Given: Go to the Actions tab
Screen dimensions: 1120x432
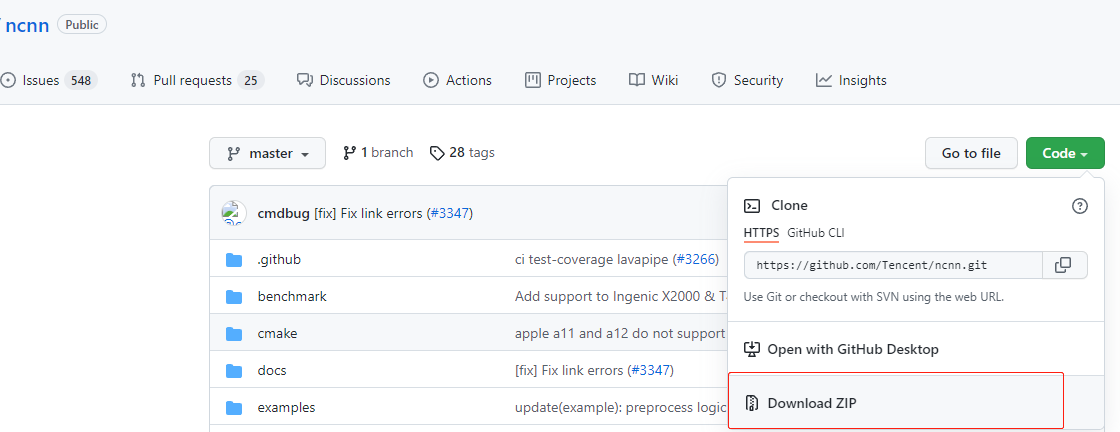Looking at the screenshot, I should [x=457, y=80].
